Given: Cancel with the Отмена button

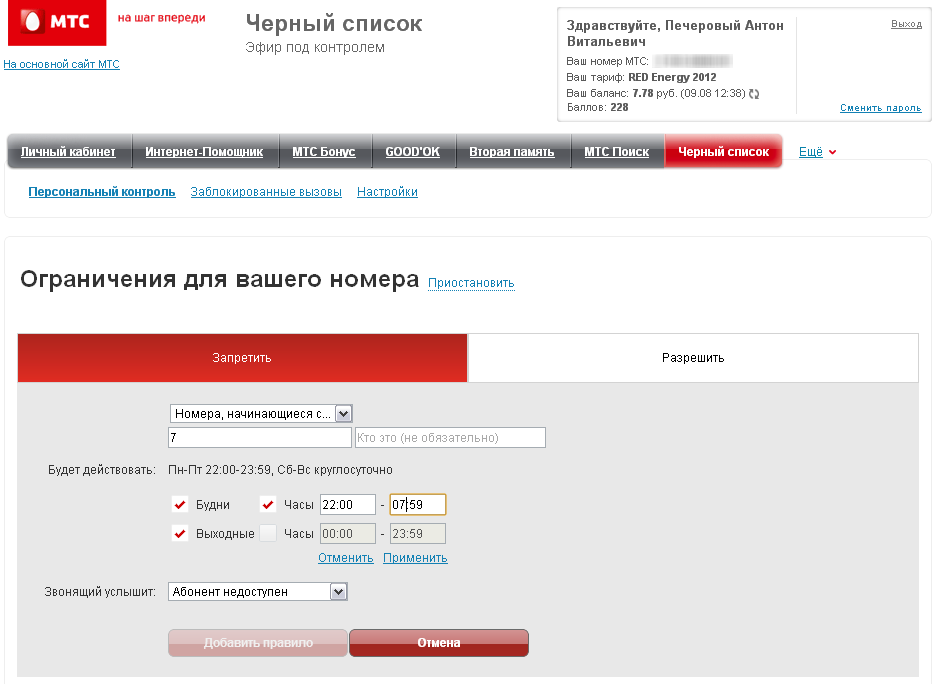Looking at the screenshot, I should [x=439, y=643].
